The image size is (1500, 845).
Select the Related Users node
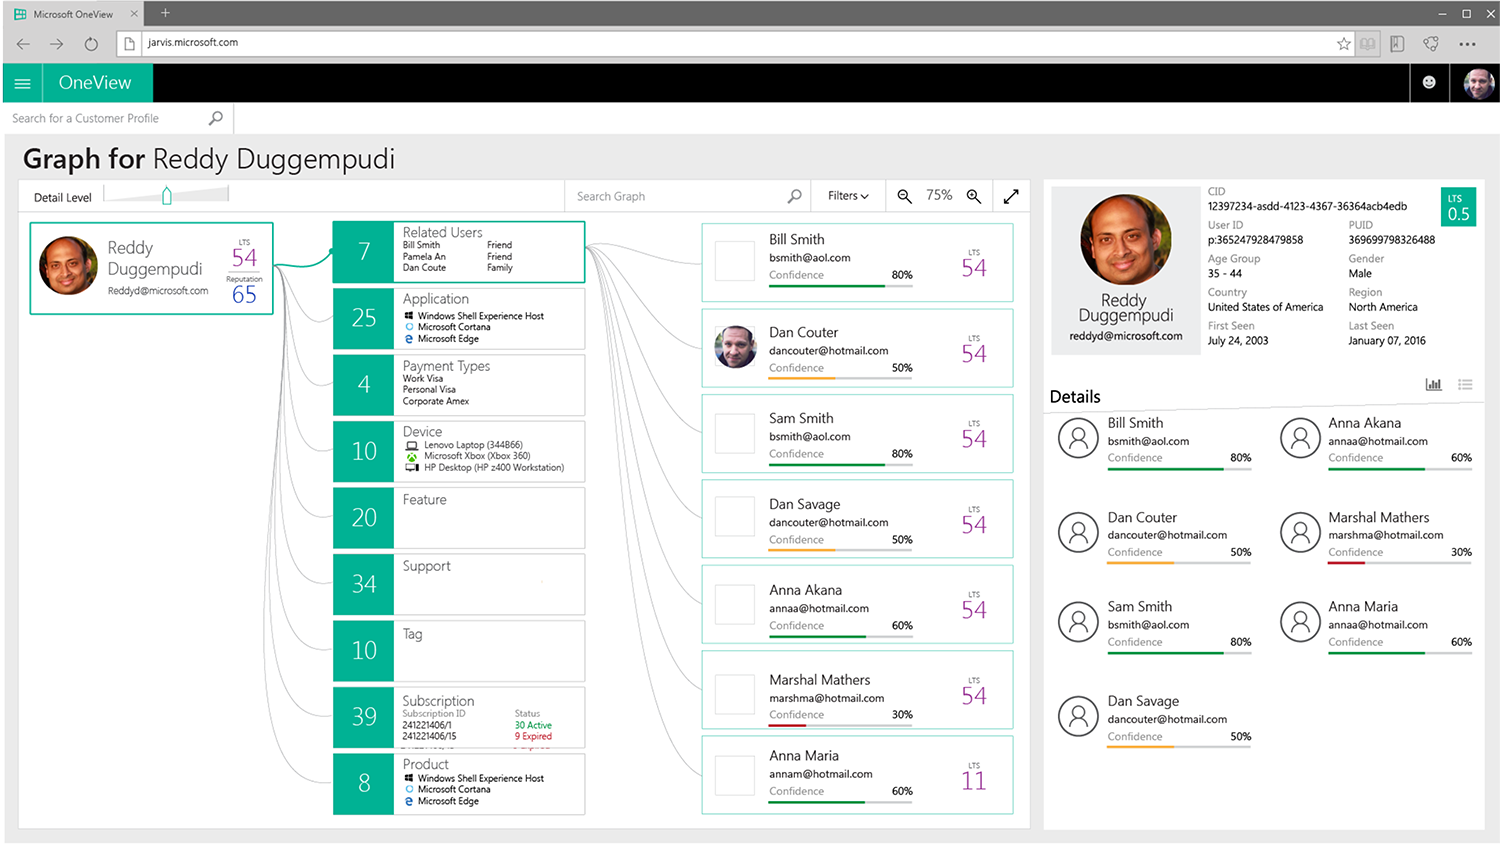click(x=459, y=252)
